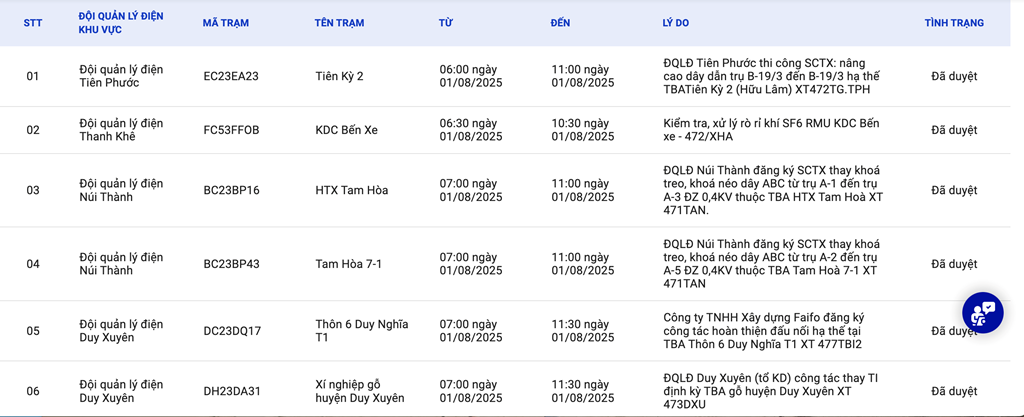
Task: Select station code DC23DQ17
Action: [x=232, y=331]
